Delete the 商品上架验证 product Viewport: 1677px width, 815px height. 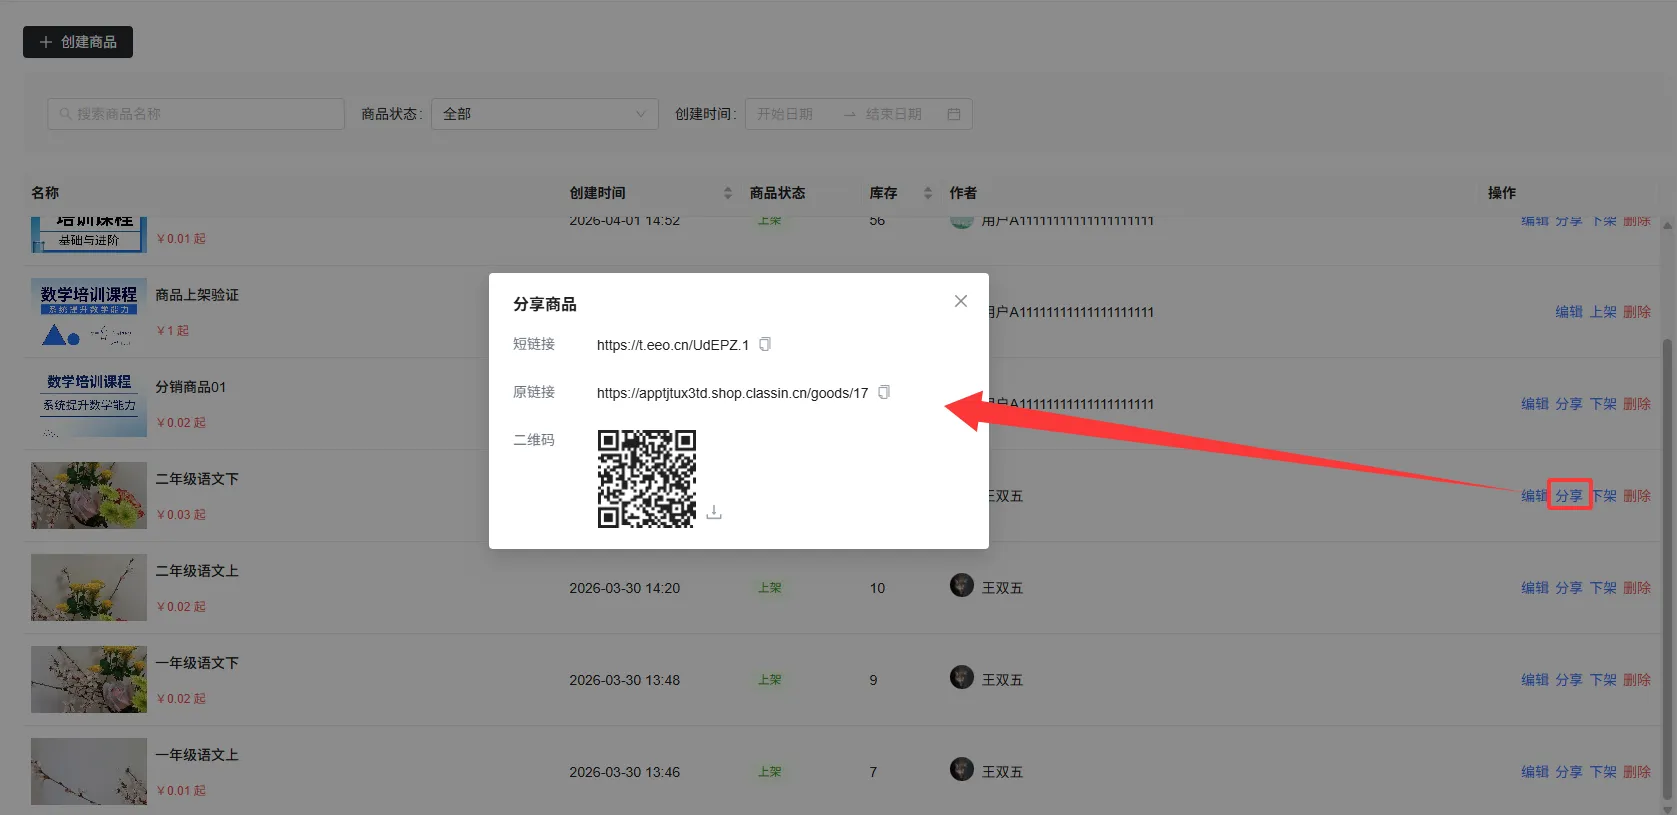pyautogui.click(x=1637, y=312)
